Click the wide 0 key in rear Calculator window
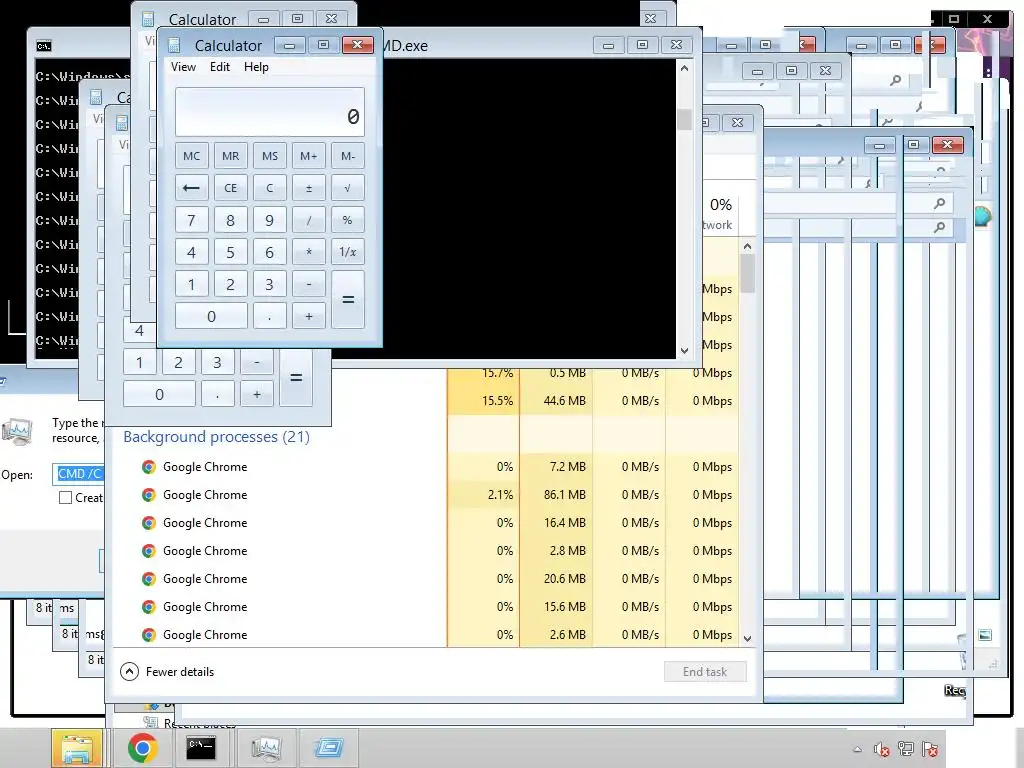1024x768 pixels. [159, 394]
